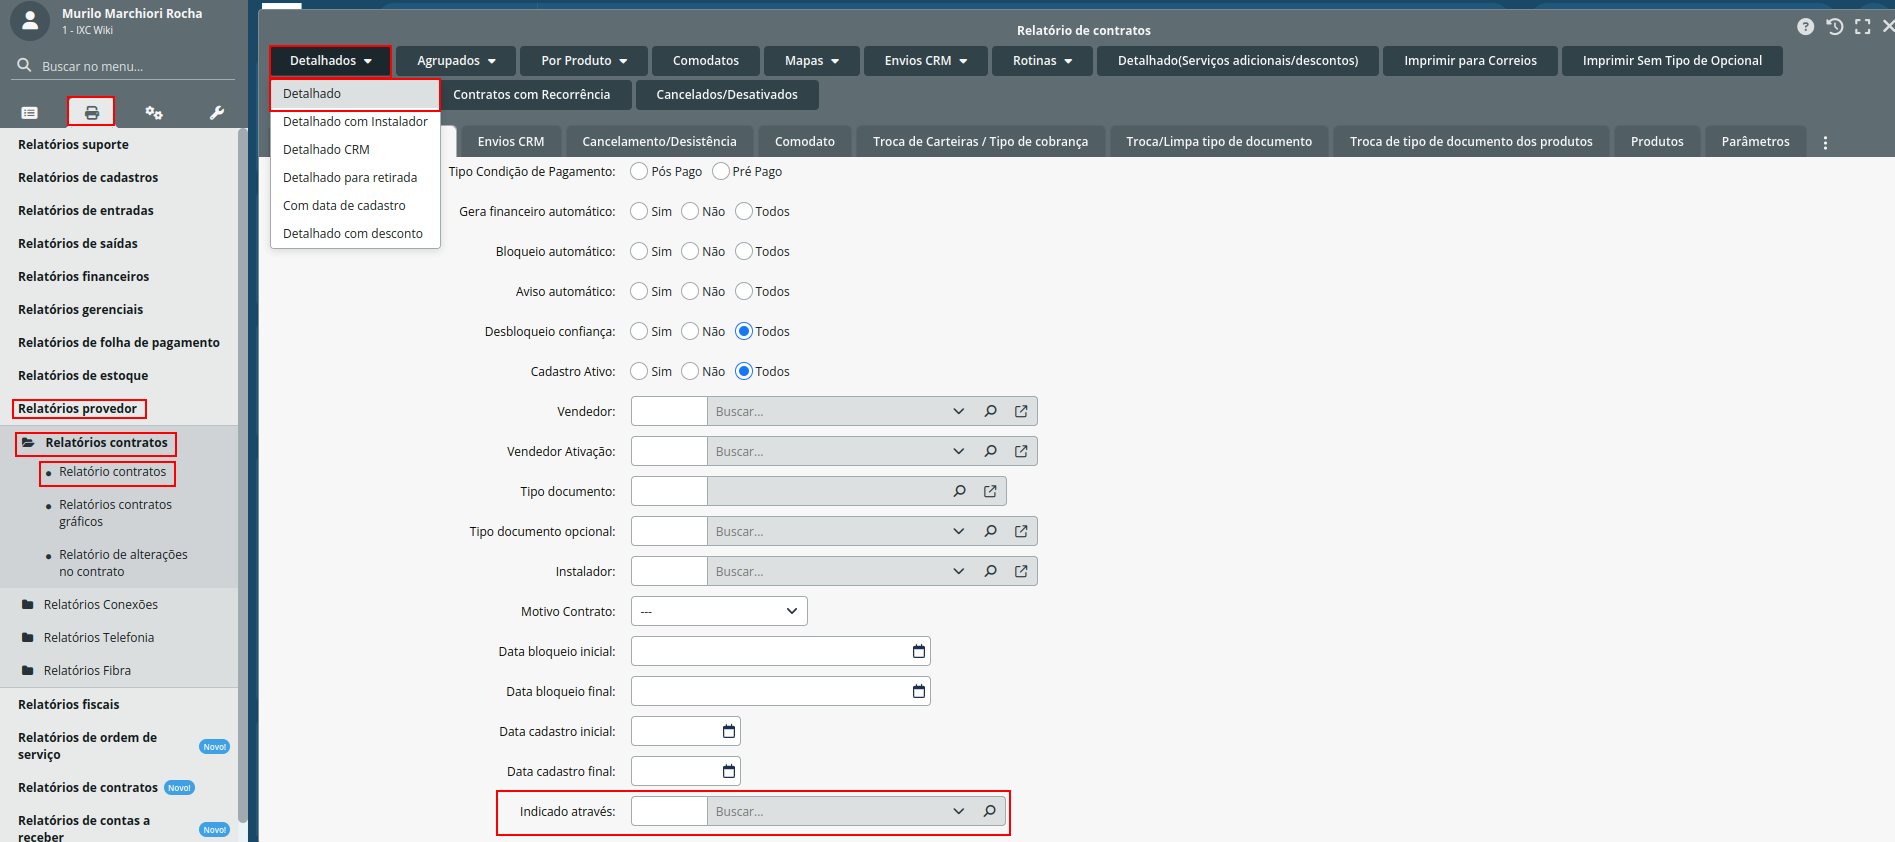Choose Detalhado para retirada menu entry
This screenshot has height=842, width=1895.
[355, 178]
